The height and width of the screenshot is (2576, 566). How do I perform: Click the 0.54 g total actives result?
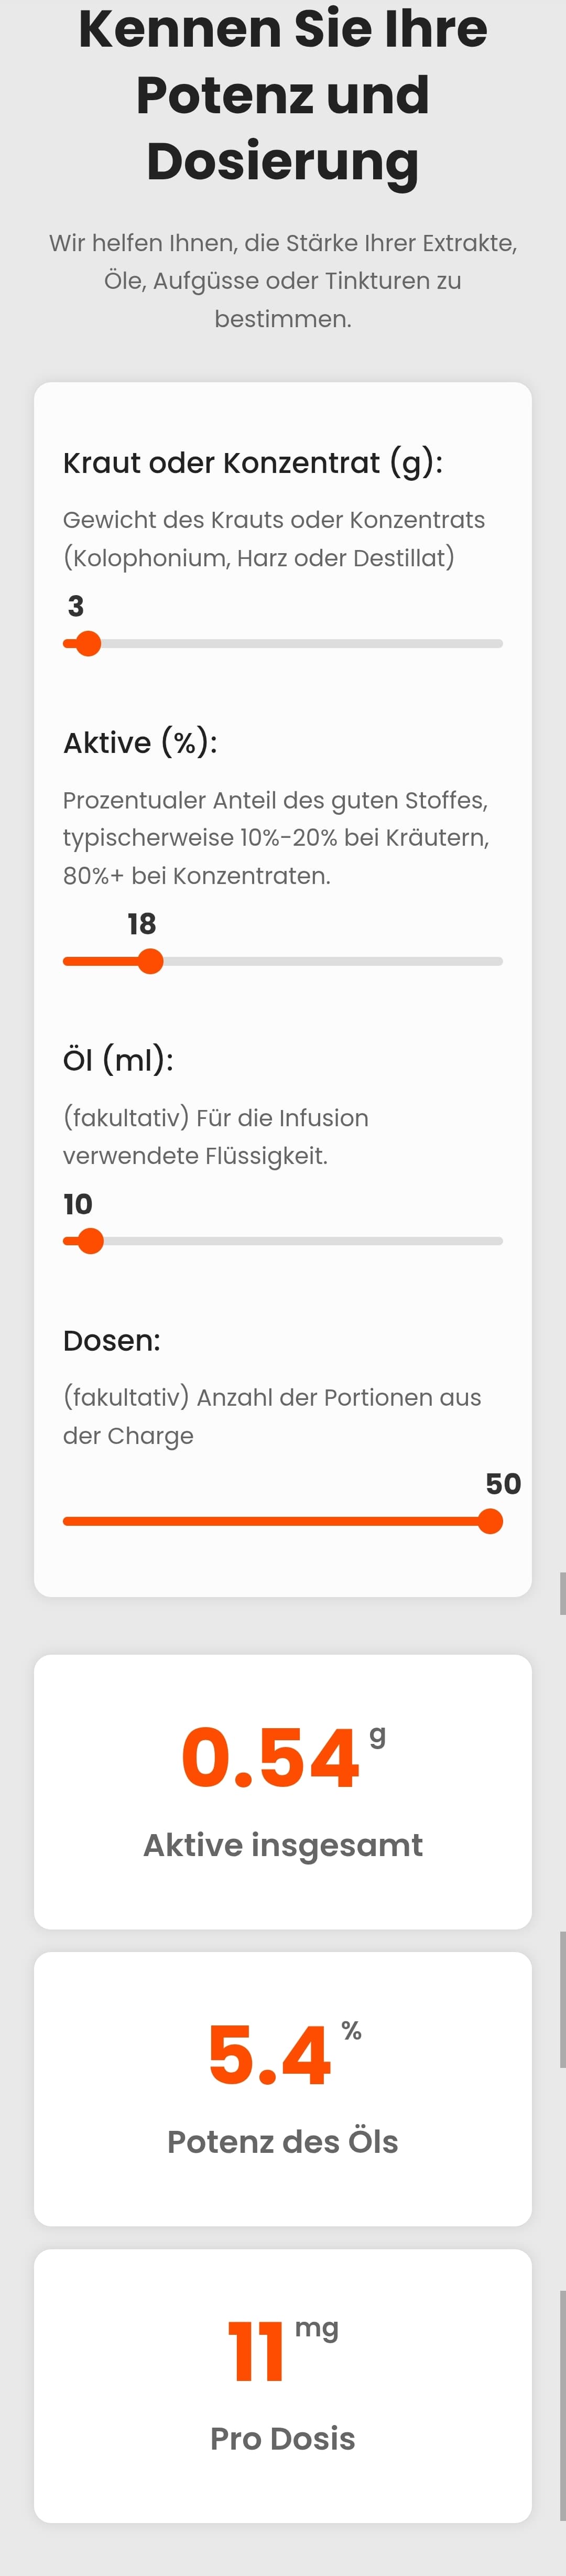pyautogui.click(x=271, y=1758)
